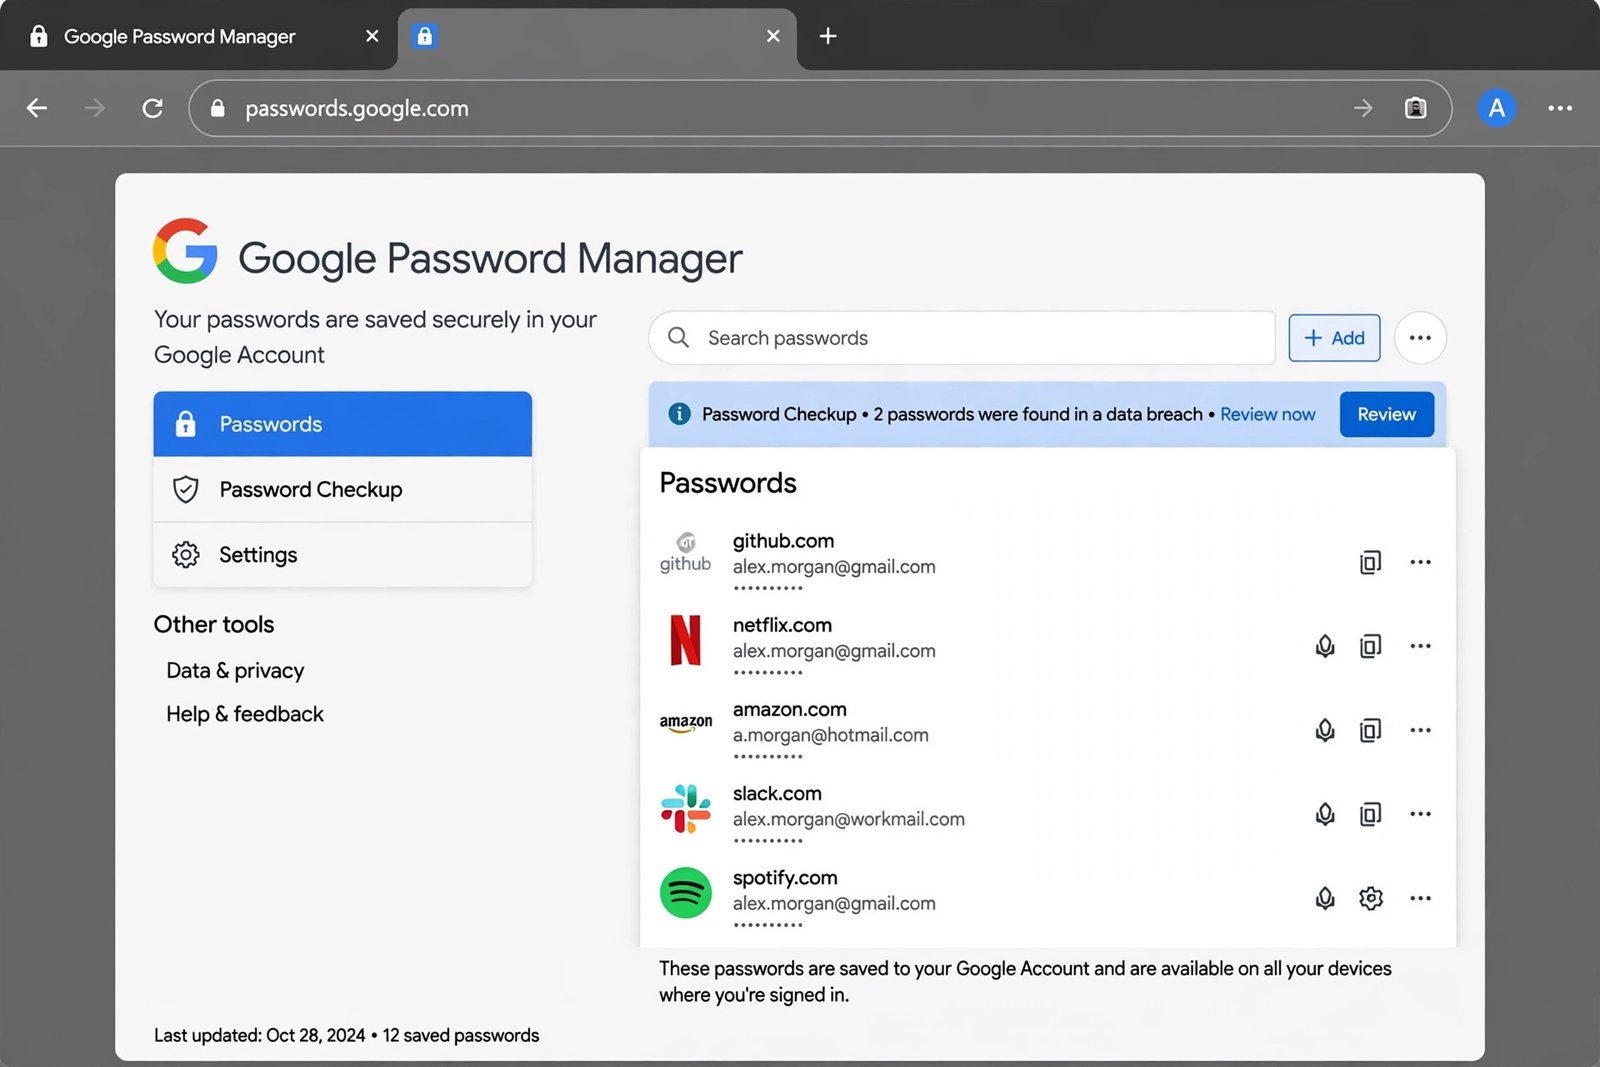Open the slack.com password entry
The image size is (1600, 1067).
coord(1048,814)
